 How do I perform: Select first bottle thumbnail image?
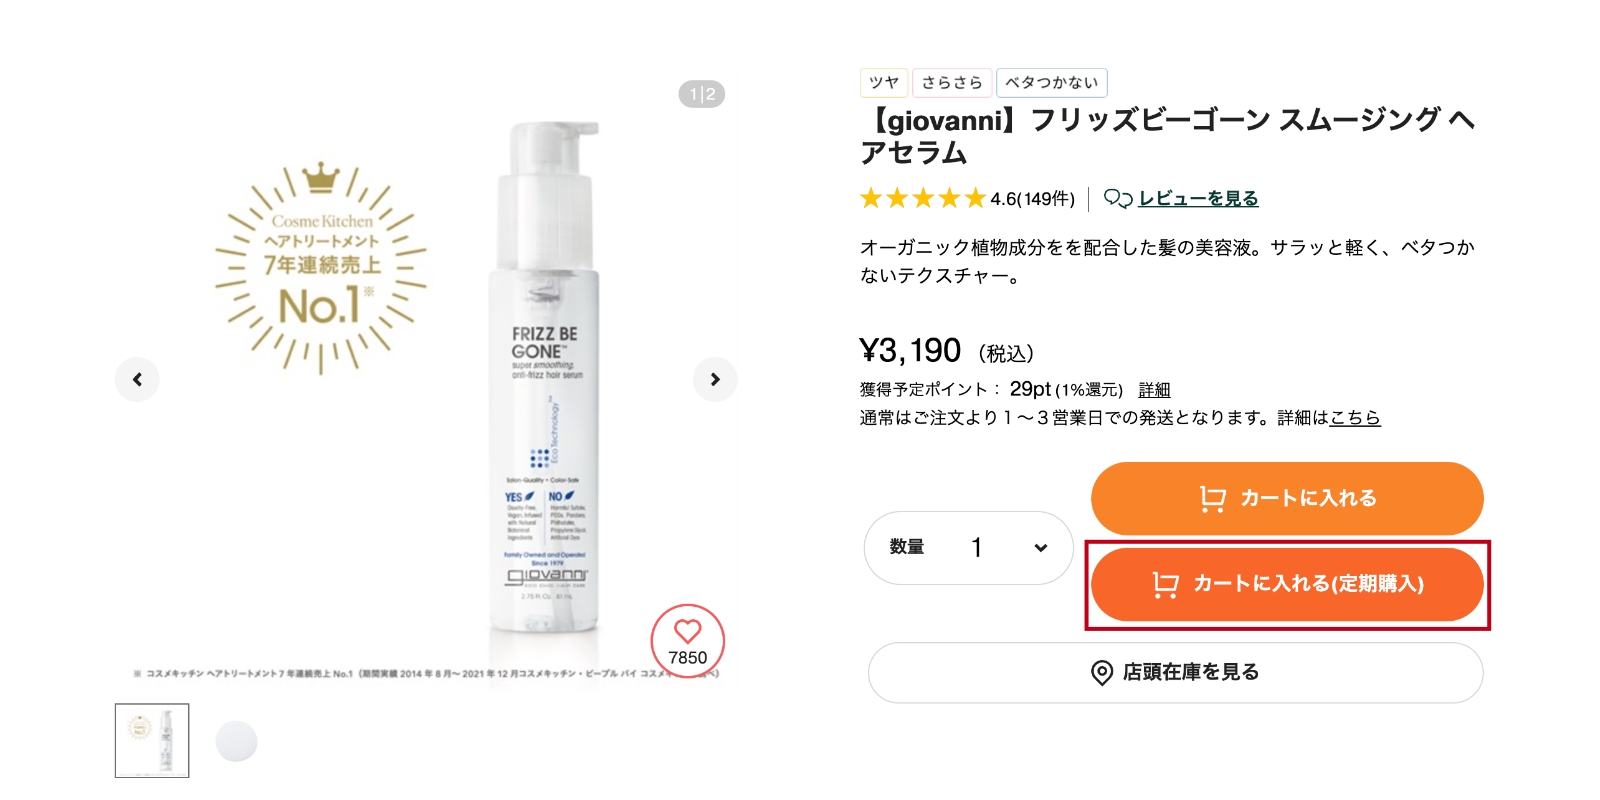tap(152, 741)
